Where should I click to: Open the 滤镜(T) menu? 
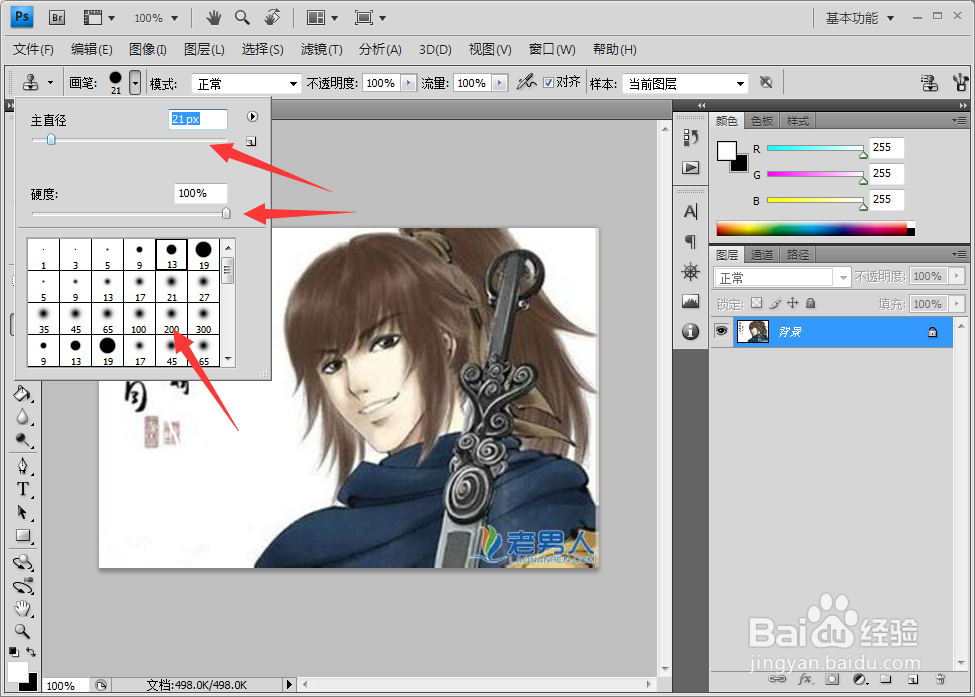point(321,49)
